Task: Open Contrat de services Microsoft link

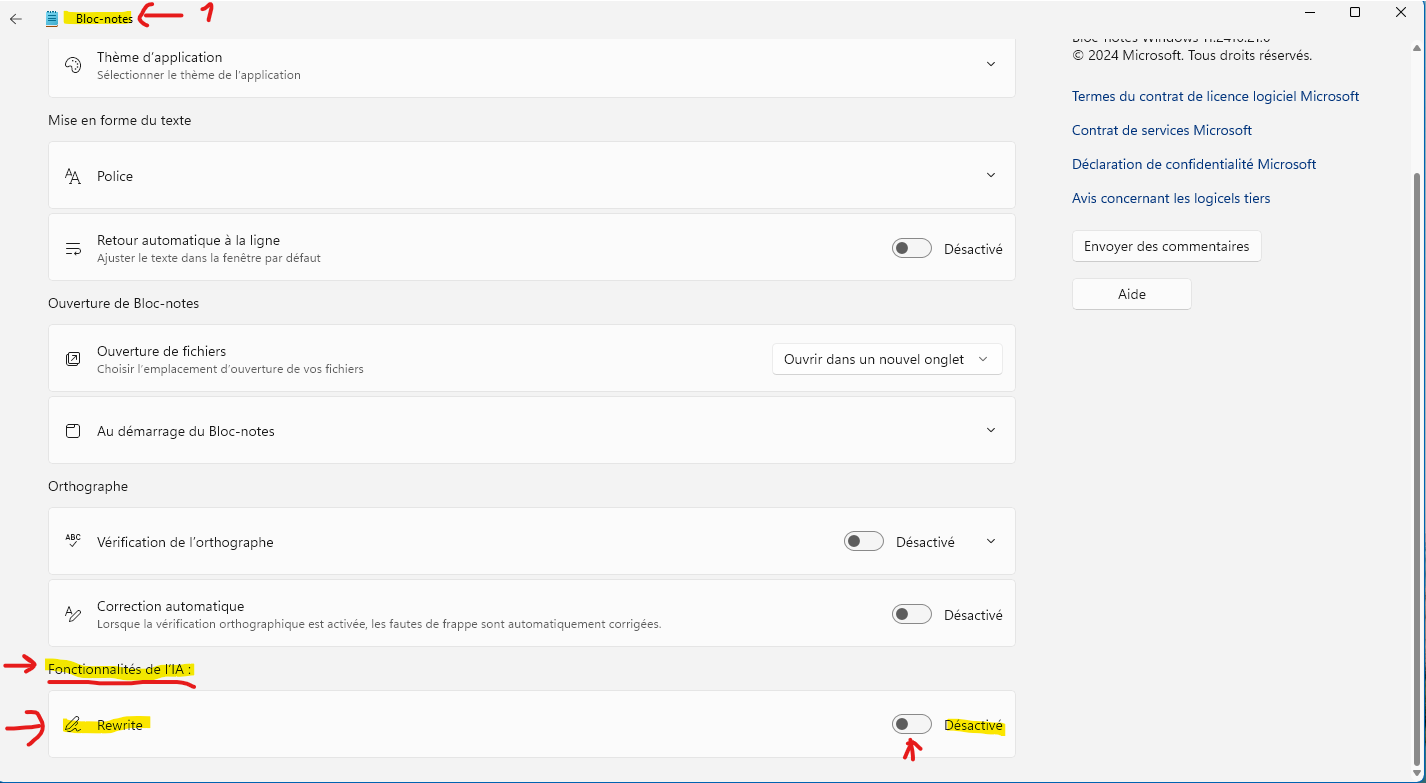Action: pos(1162,130)
